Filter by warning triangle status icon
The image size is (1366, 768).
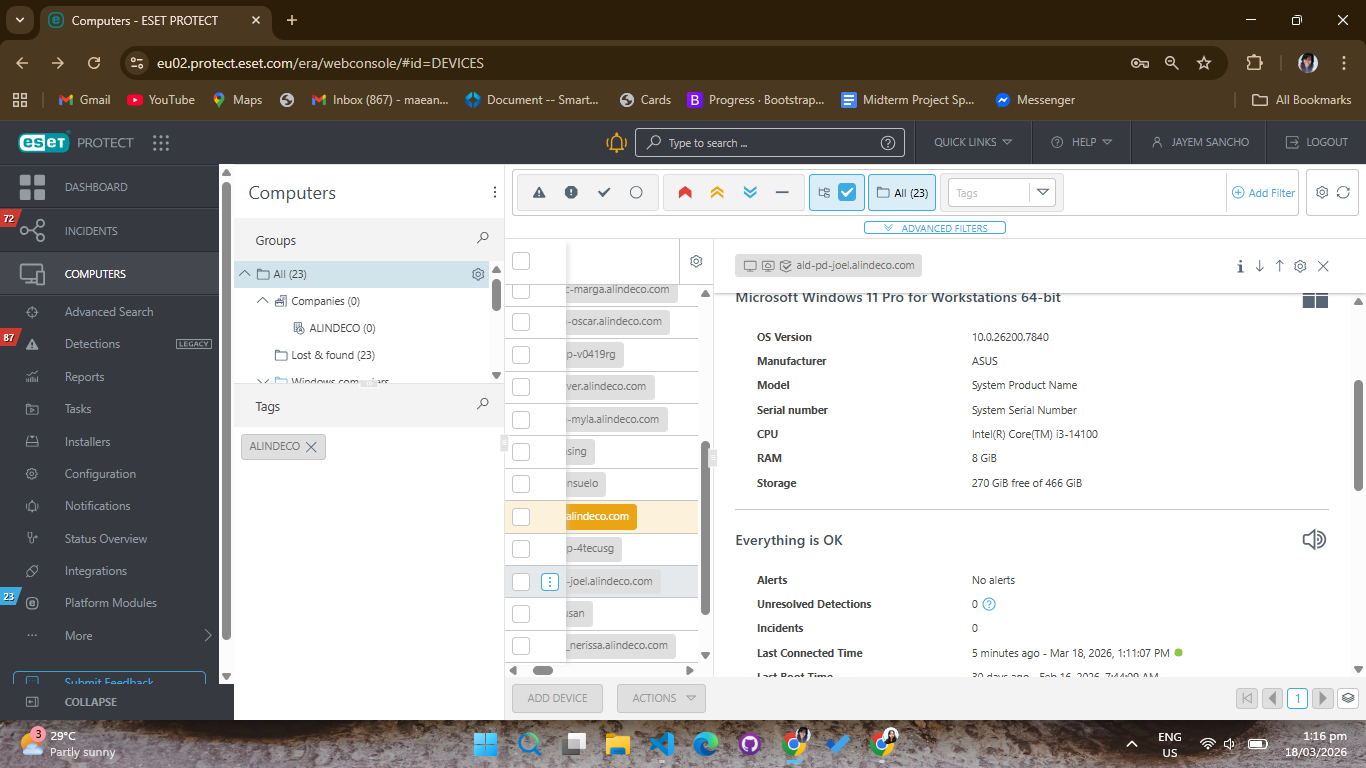539,192
